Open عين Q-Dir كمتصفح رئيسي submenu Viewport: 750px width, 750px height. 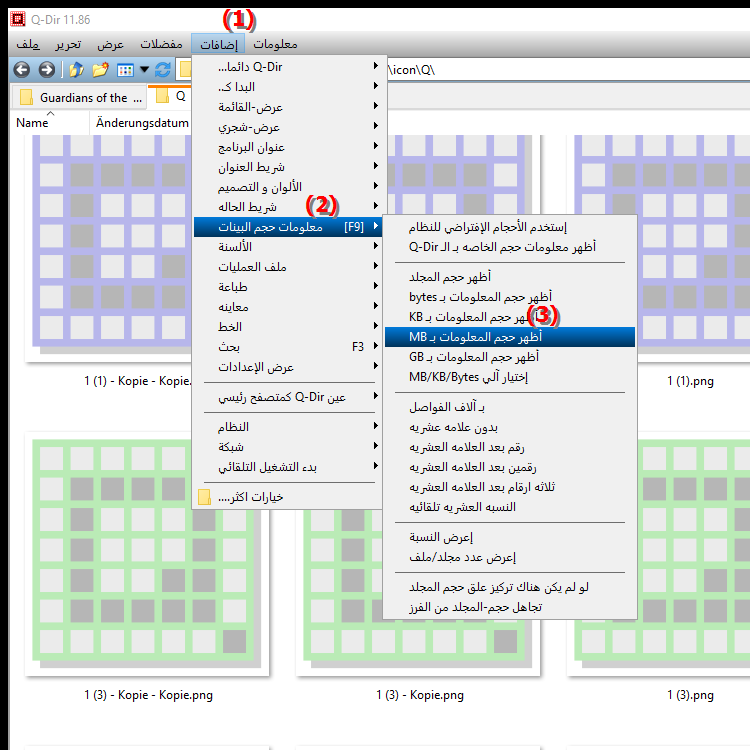pos(287,397)
